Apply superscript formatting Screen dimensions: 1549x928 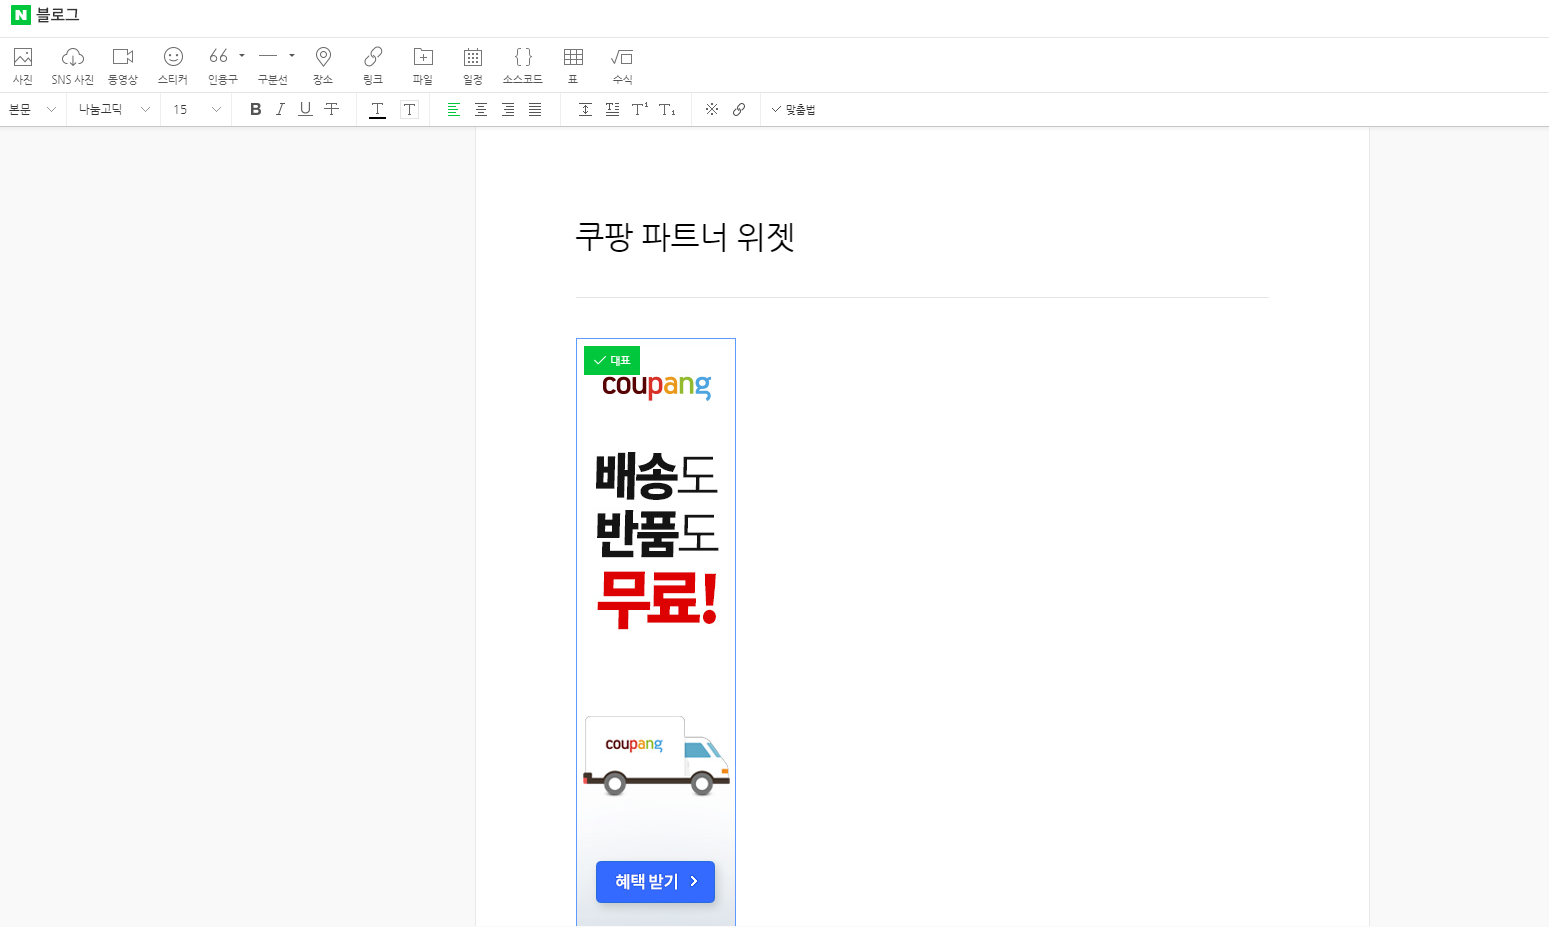click(x=640, y=110)
